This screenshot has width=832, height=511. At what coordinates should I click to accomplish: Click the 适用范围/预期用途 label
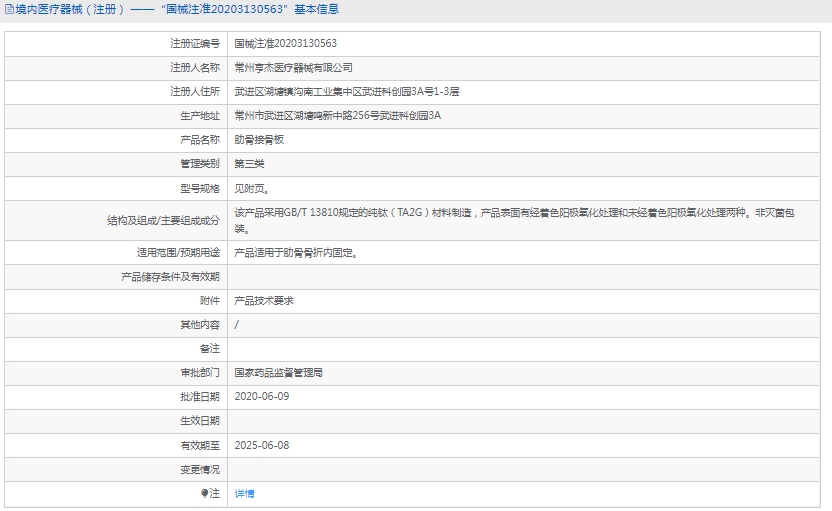click(x=178, y=253)
